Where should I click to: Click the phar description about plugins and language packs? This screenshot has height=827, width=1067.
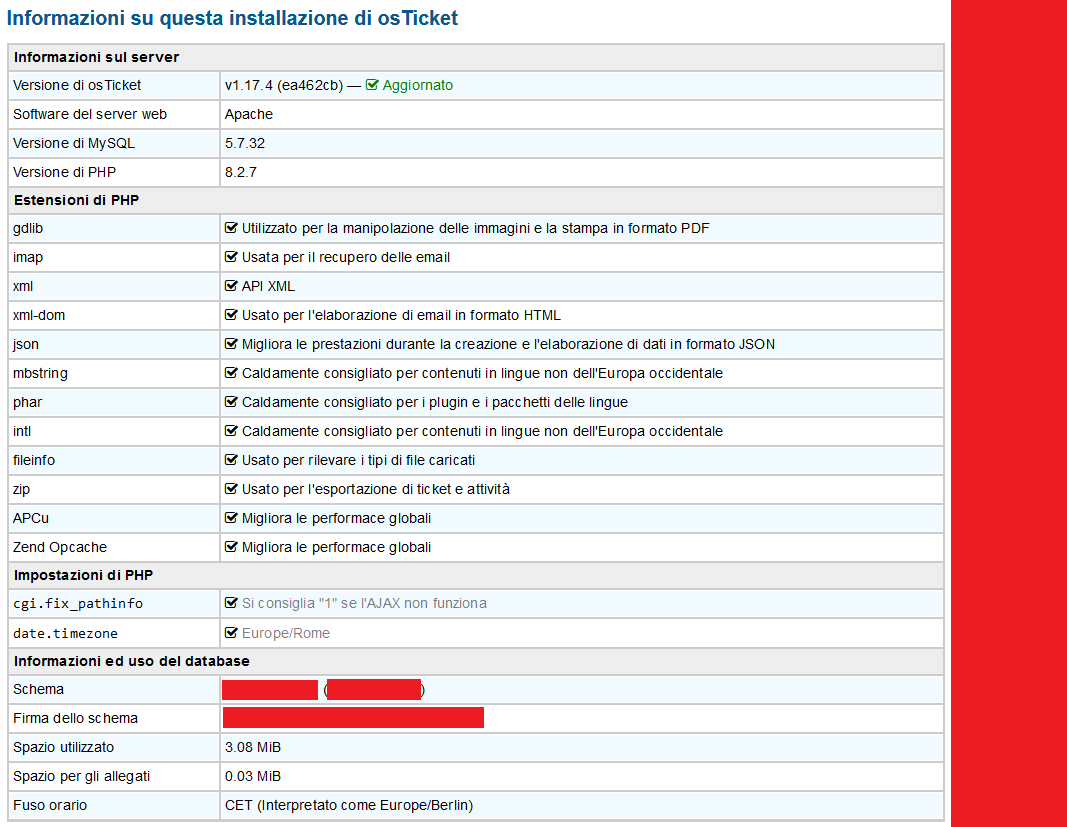[435, 402]
